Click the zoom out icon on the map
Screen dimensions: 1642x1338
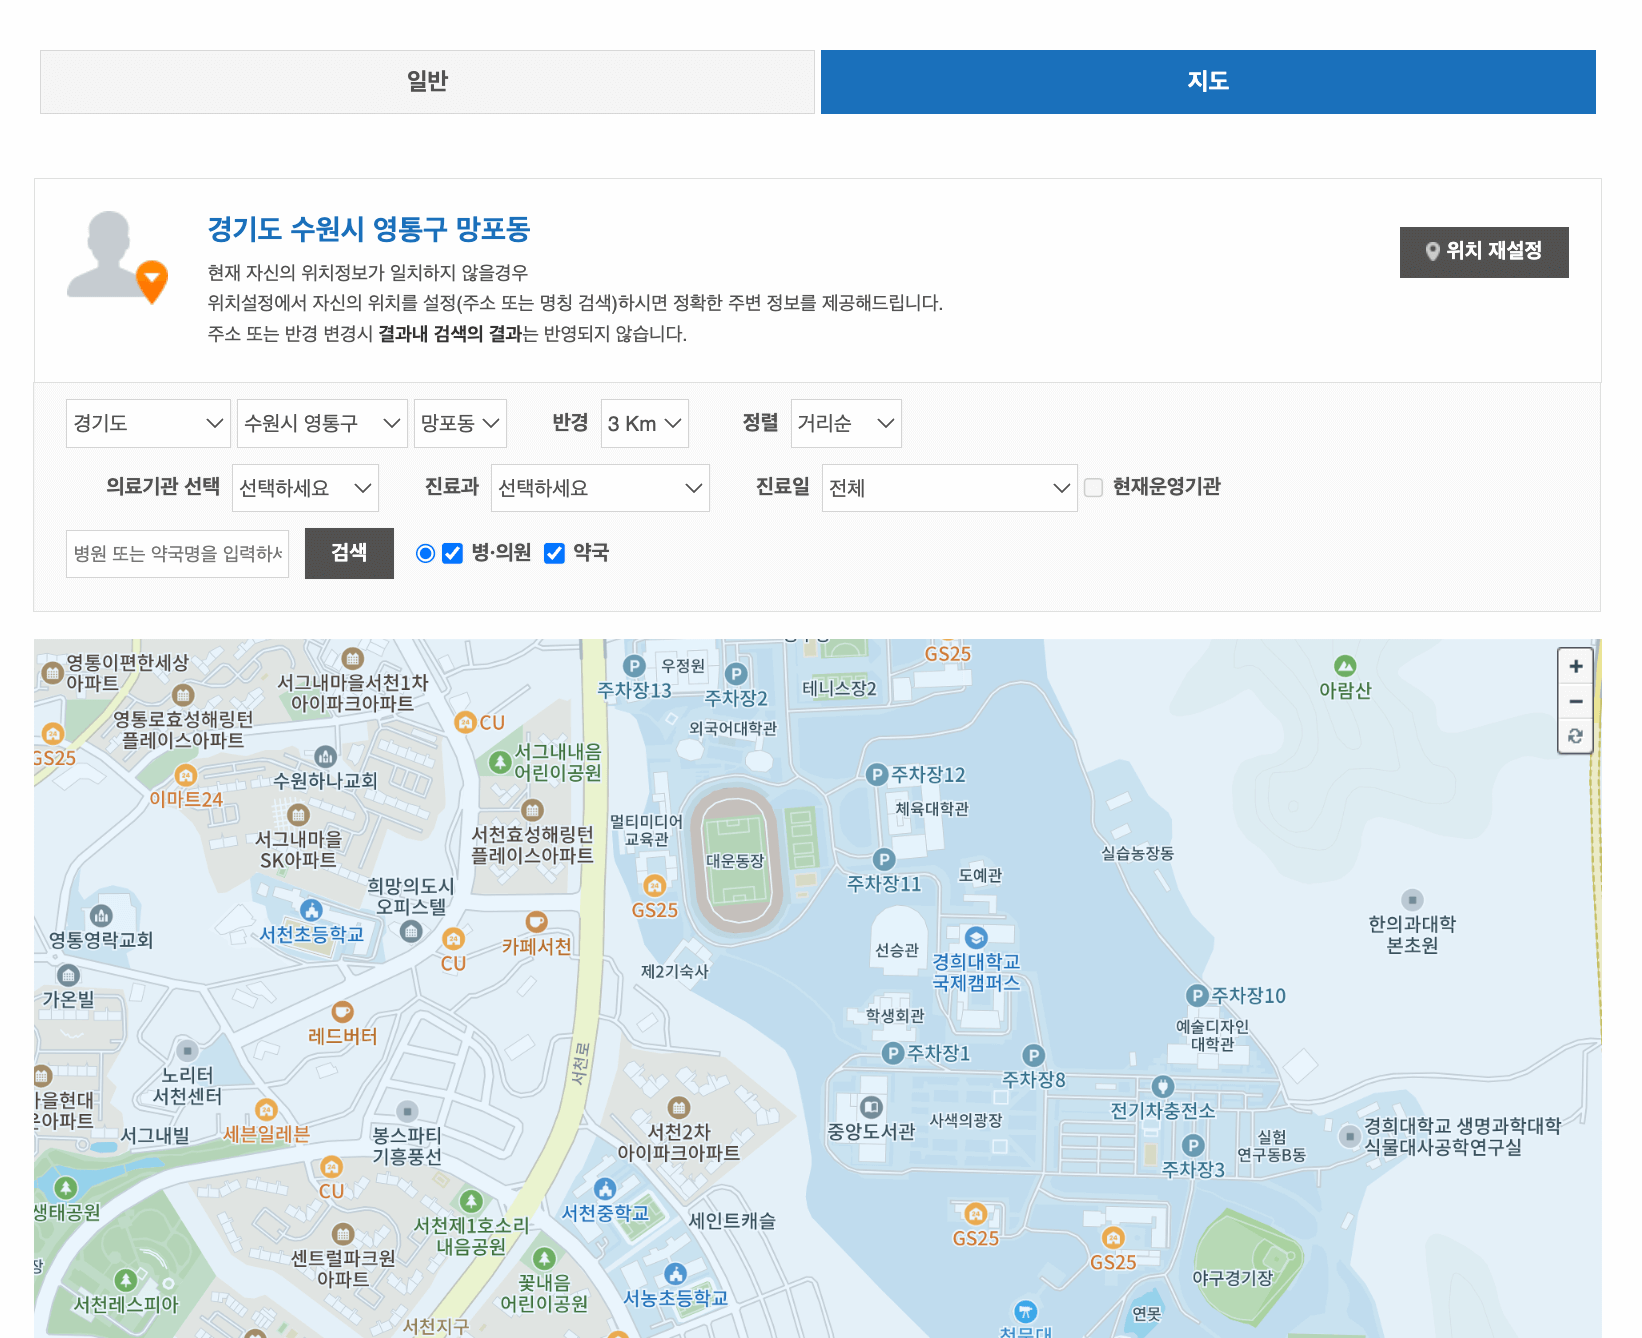pyautogui.click(x=1575, y=701)
